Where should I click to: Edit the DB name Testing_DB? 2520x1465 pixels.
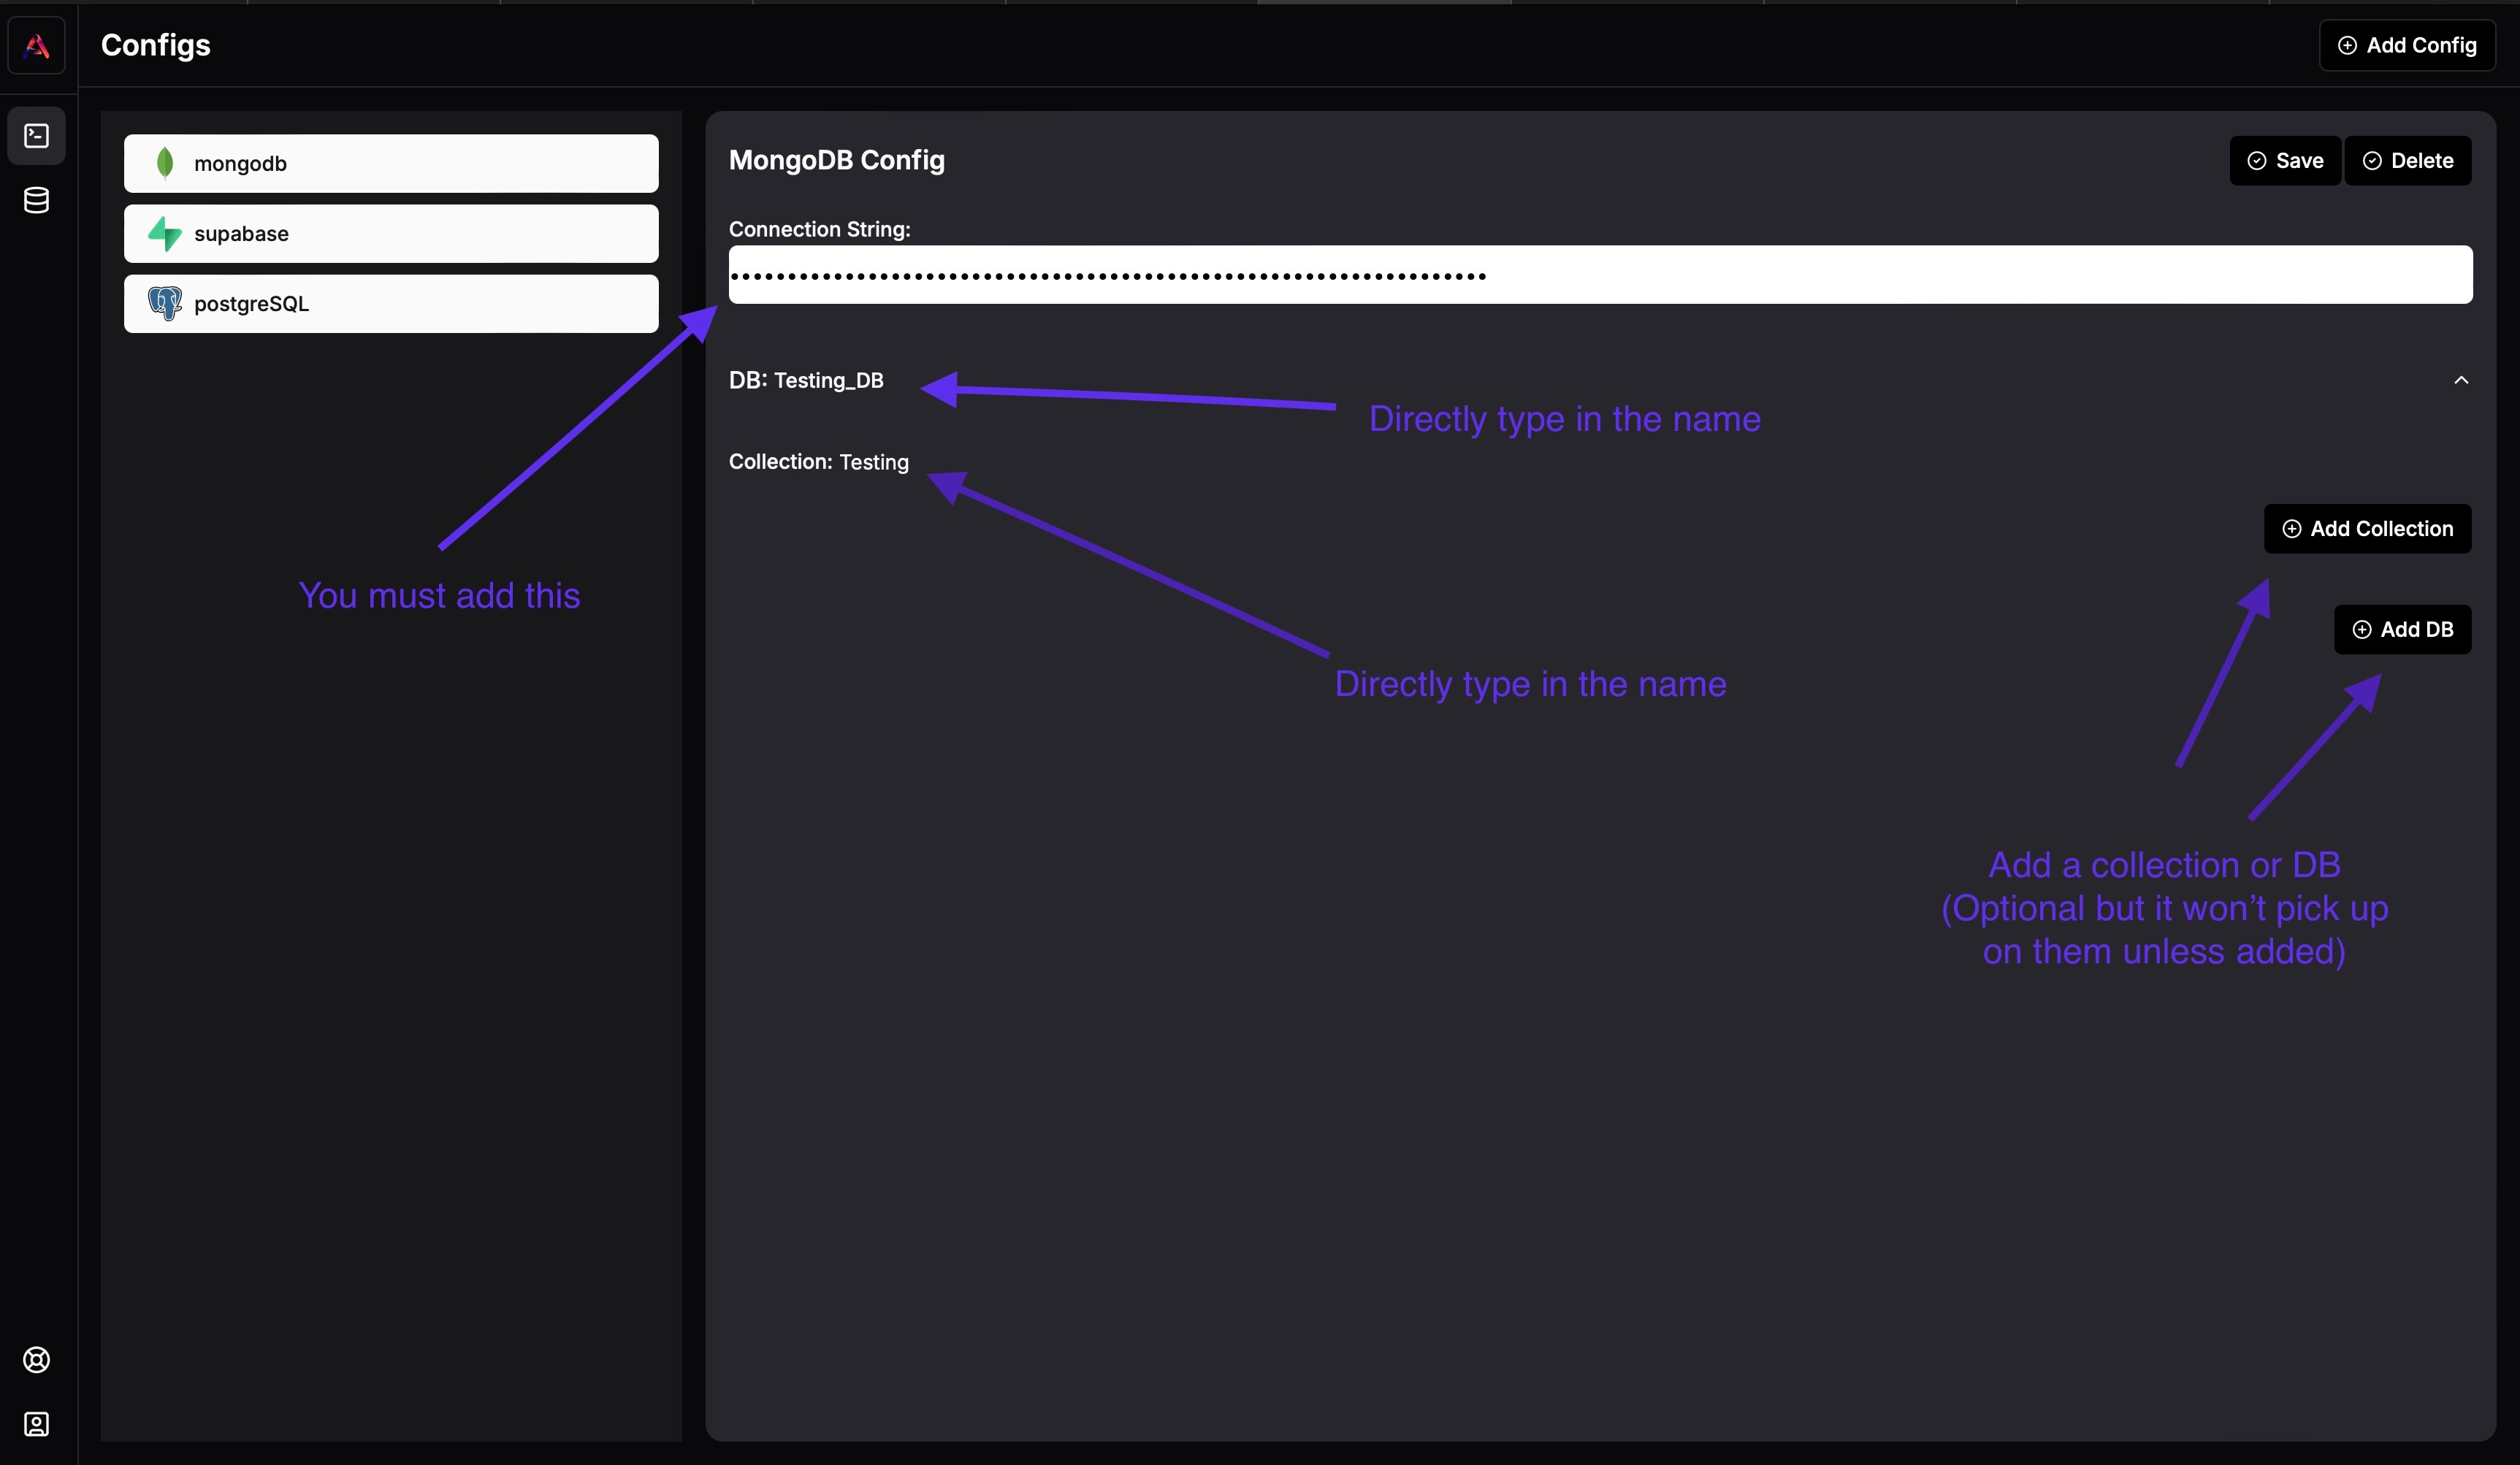click(x=829, y=380)
